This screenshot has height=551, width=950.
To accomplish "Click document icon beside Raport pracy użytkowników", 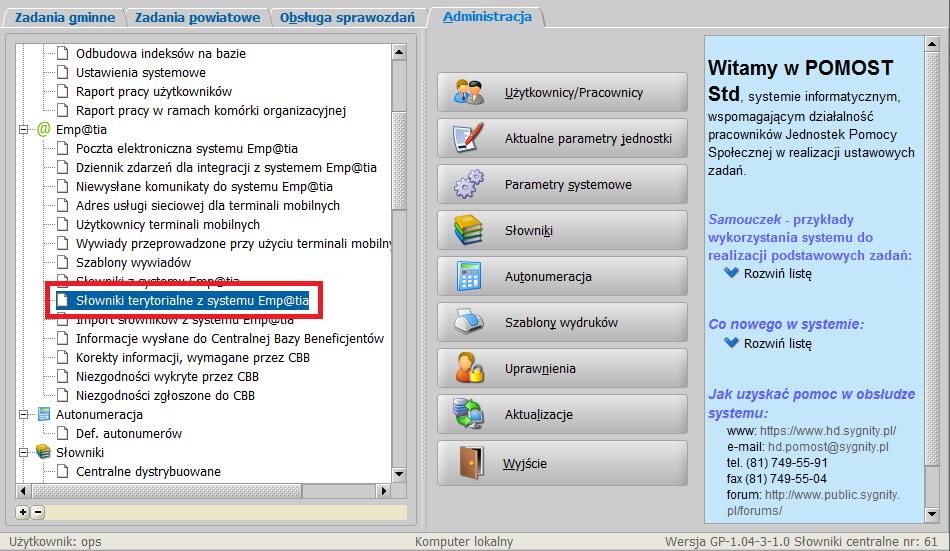I will pos(62,91).
